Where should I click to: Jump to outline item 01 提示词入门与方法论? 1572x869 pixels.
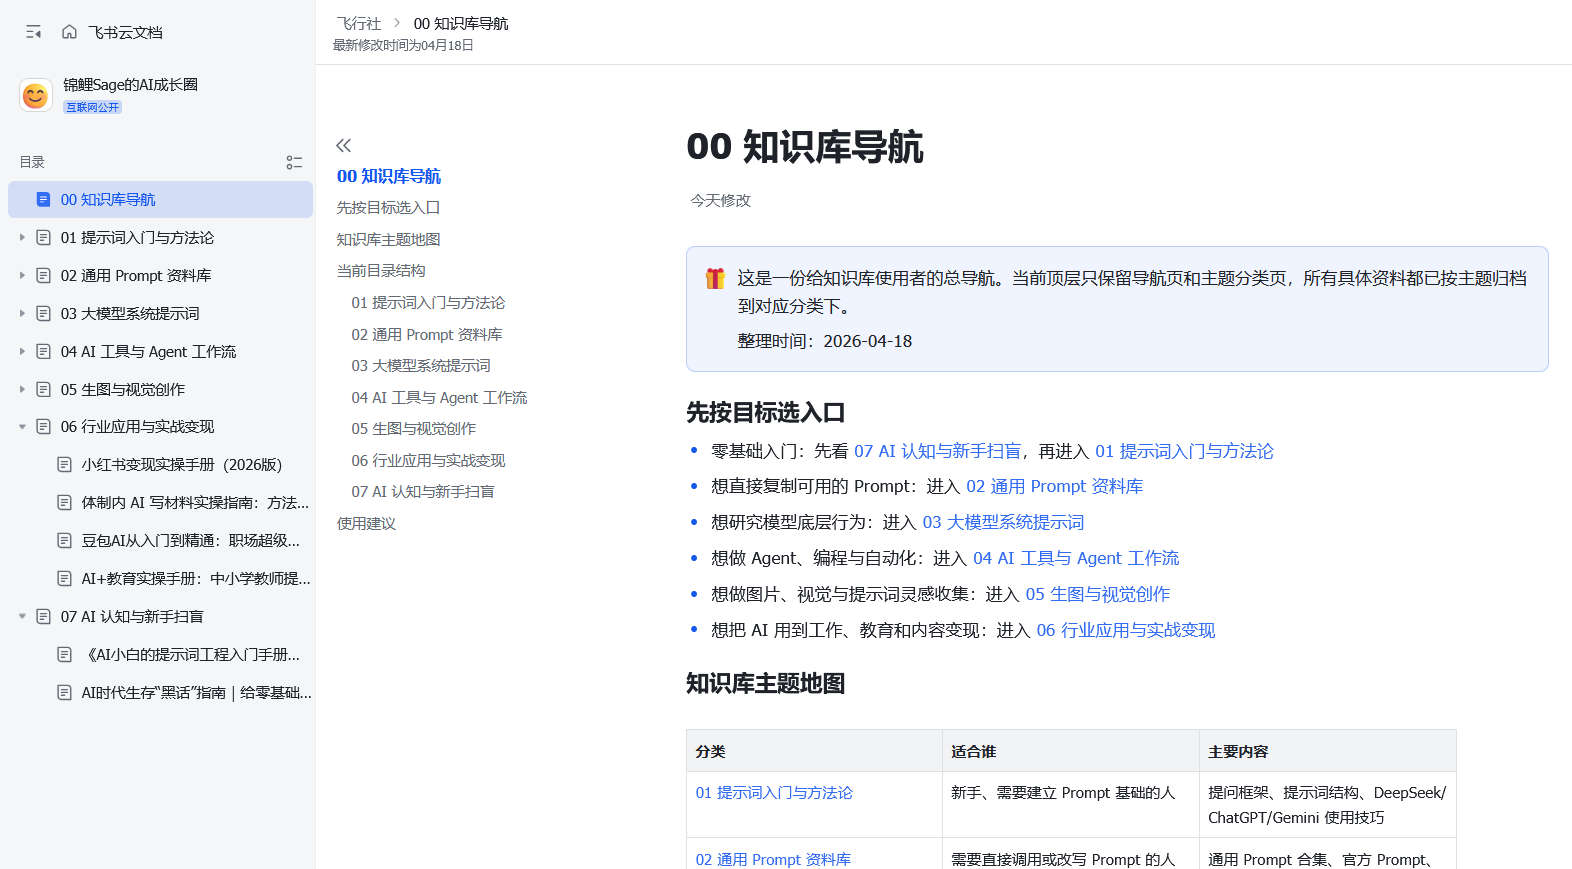click(x=428, y=303)
